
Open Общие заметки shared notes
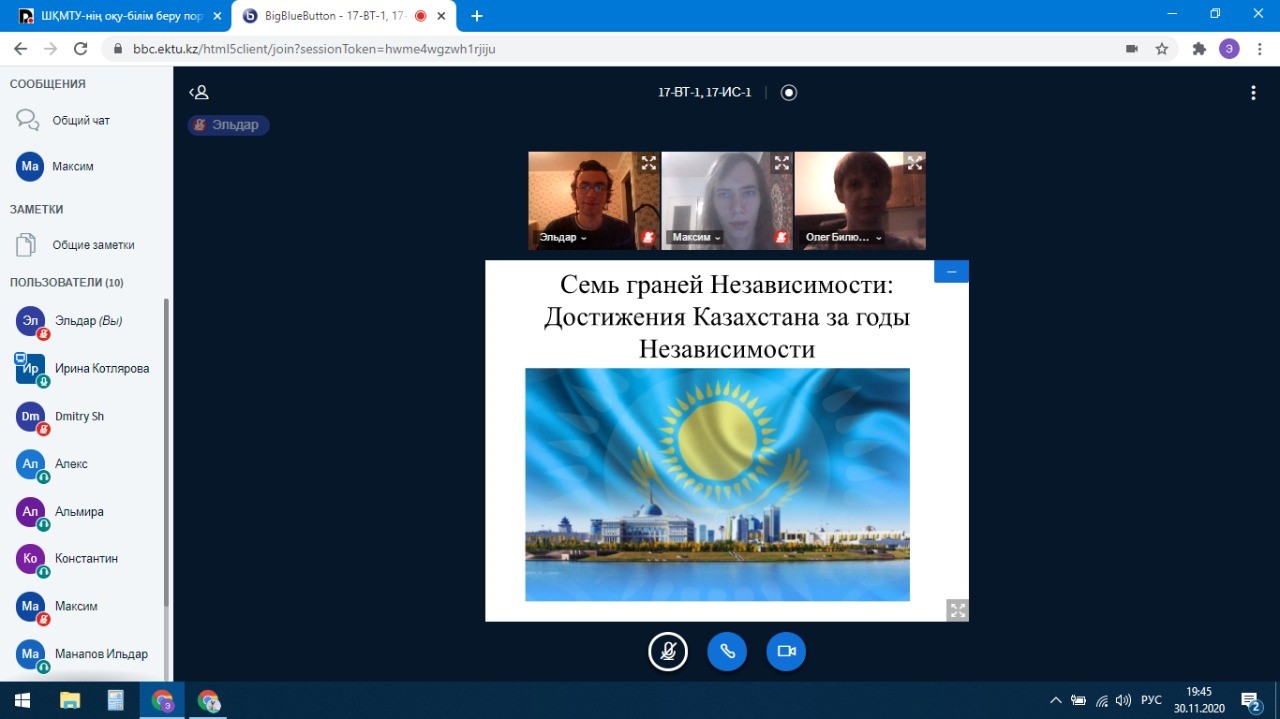pos(92,245)
